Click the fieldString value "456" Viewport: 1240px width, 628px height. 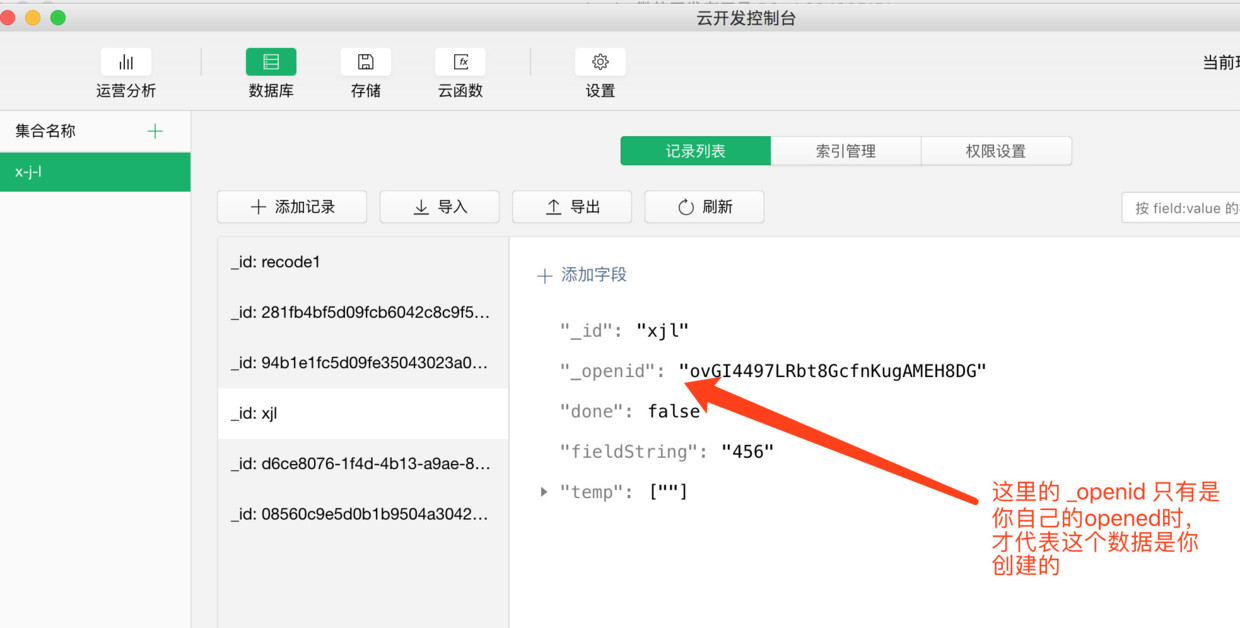click(x=747, y=452)
